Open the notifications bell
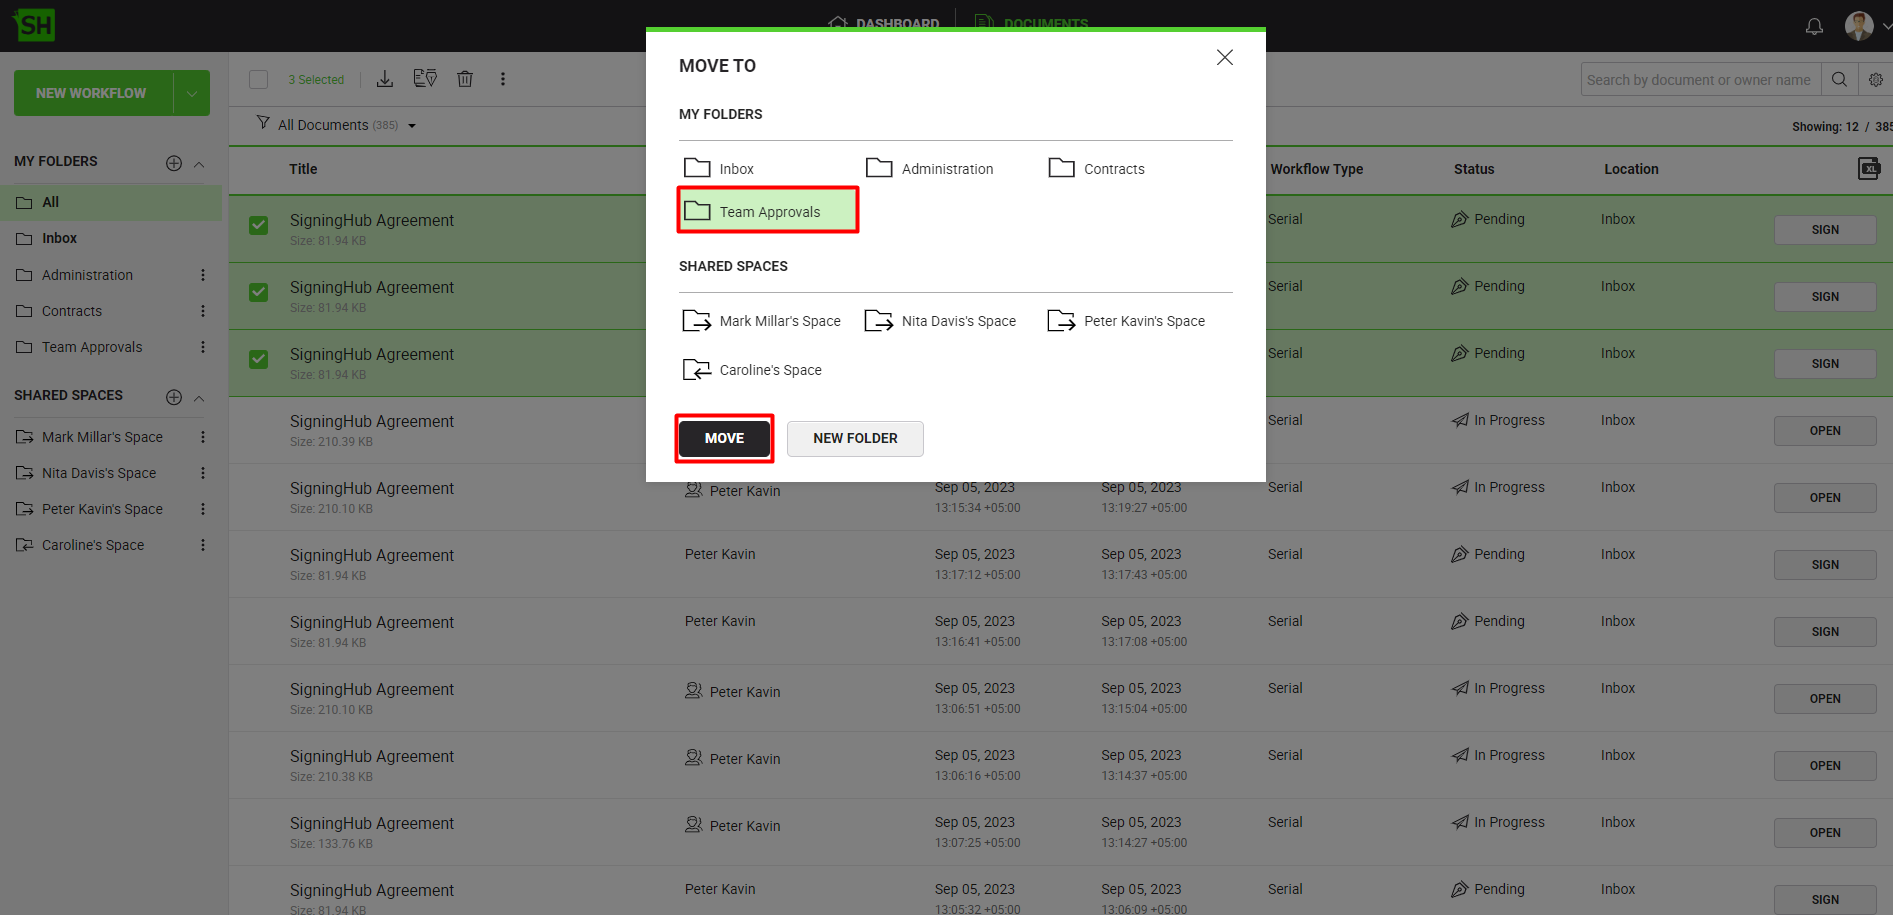1893x915 pixels. (1814, 26)
